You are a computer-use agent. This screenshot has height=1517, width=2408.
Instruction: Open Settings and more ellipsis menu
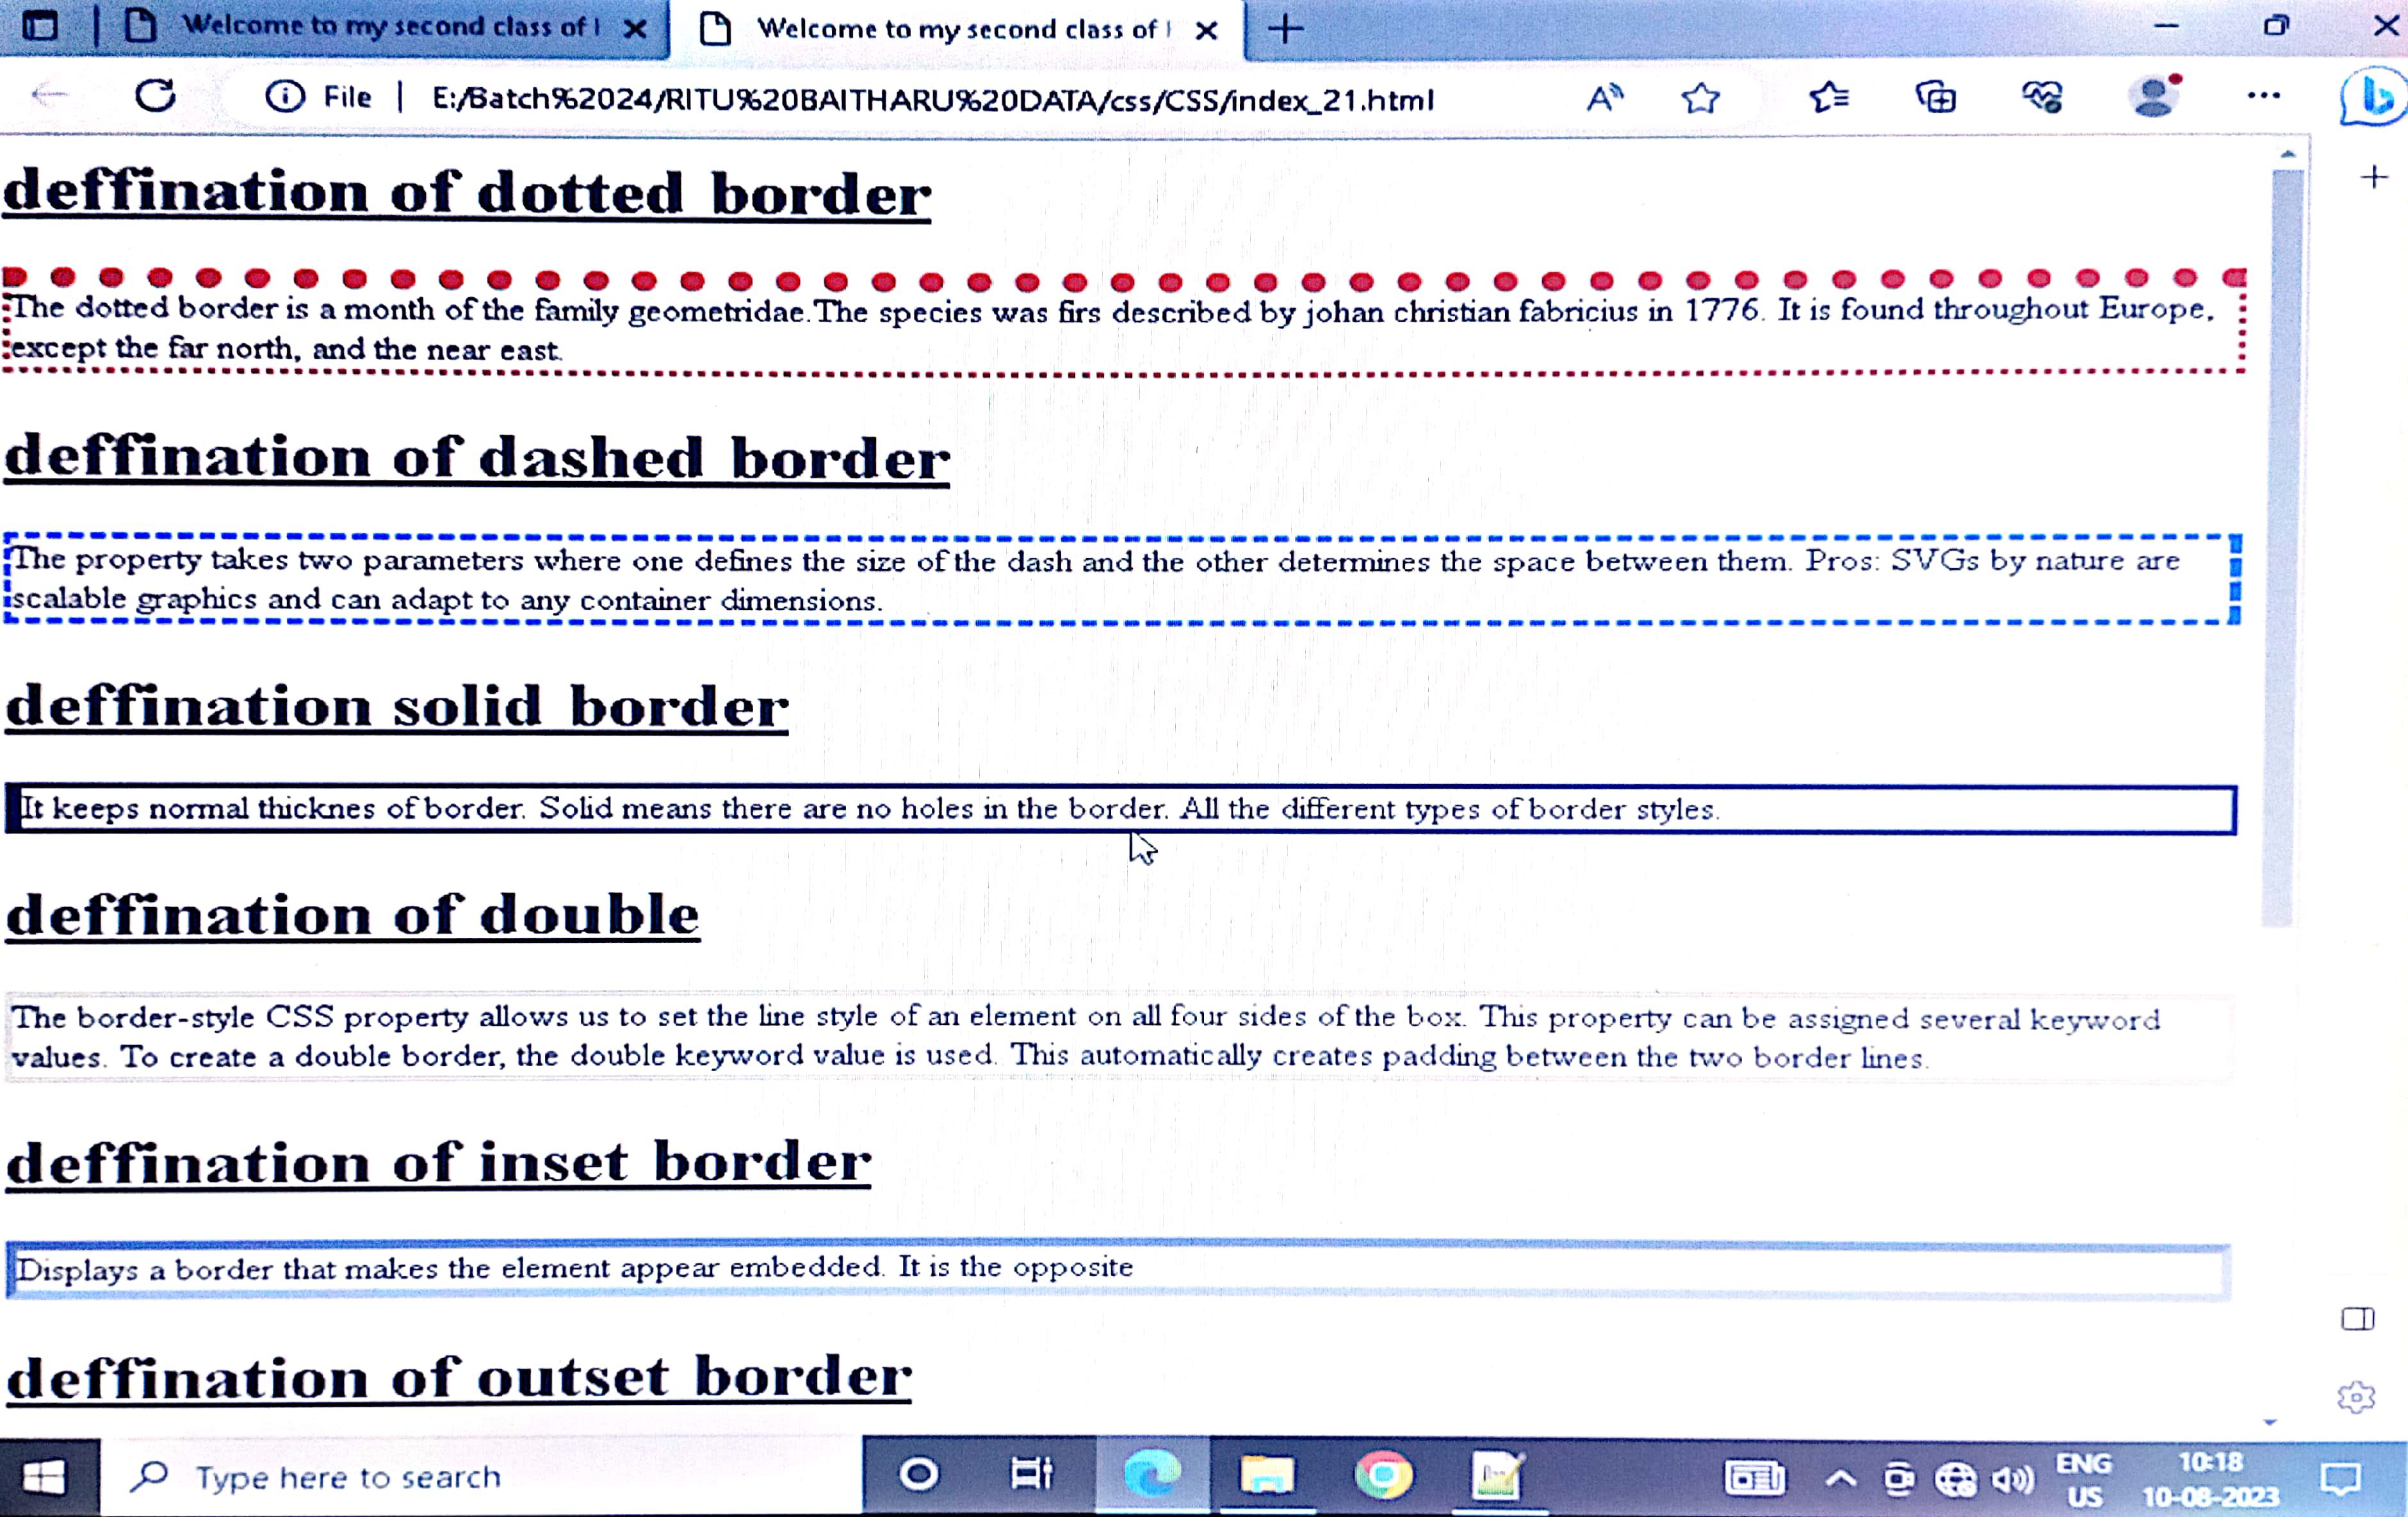coord(2263,96)
